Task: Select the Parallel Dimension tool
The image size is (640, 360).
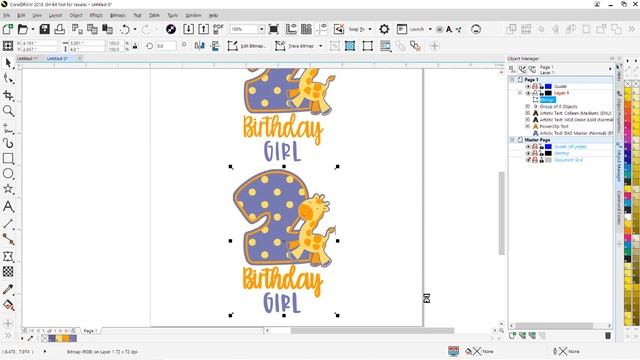Action: pos(8,223)
